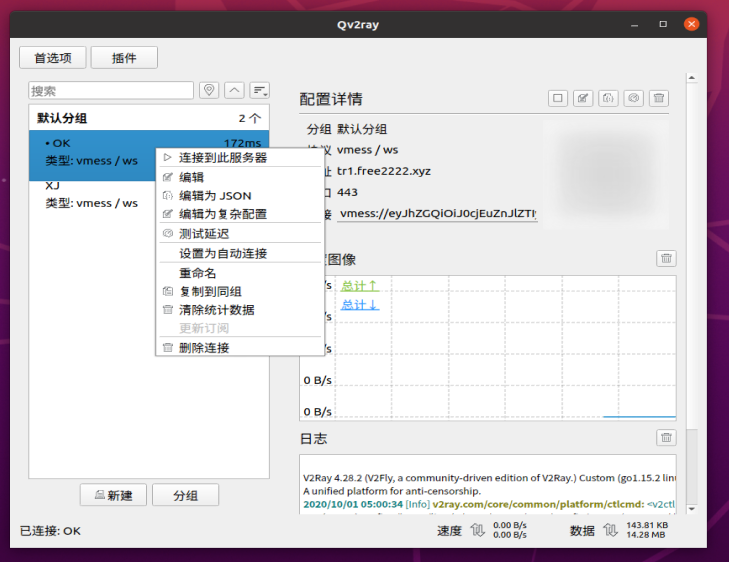Image resolution: width=729 pixels, height=562 pixels.
Task: Toggle the 总计↓ download legend link
Action: coord(359,305)
